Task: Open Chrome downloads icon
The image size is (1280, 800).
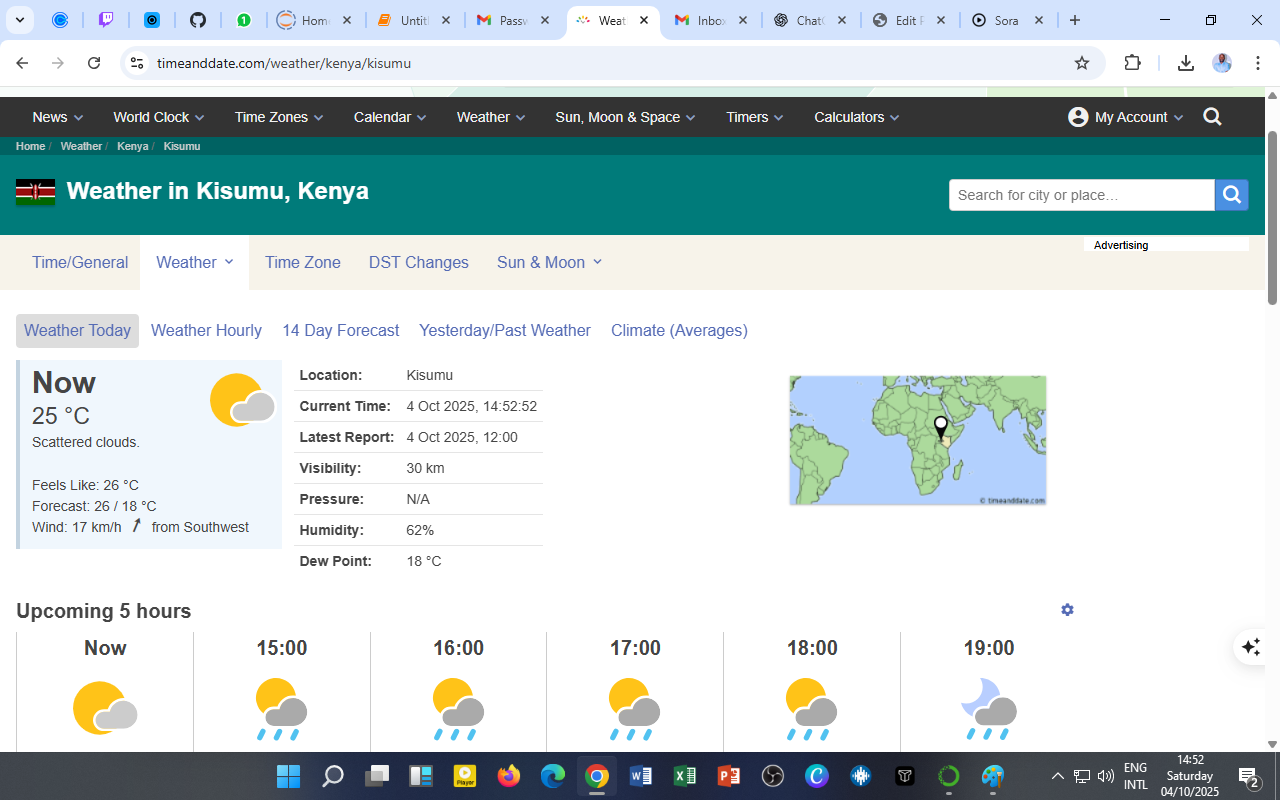Action: point(1185,63)
